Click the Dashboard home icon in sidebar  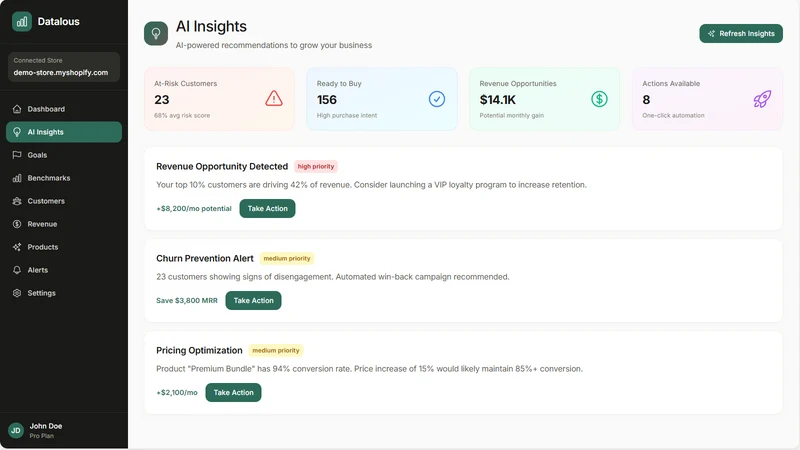(17, 109)
